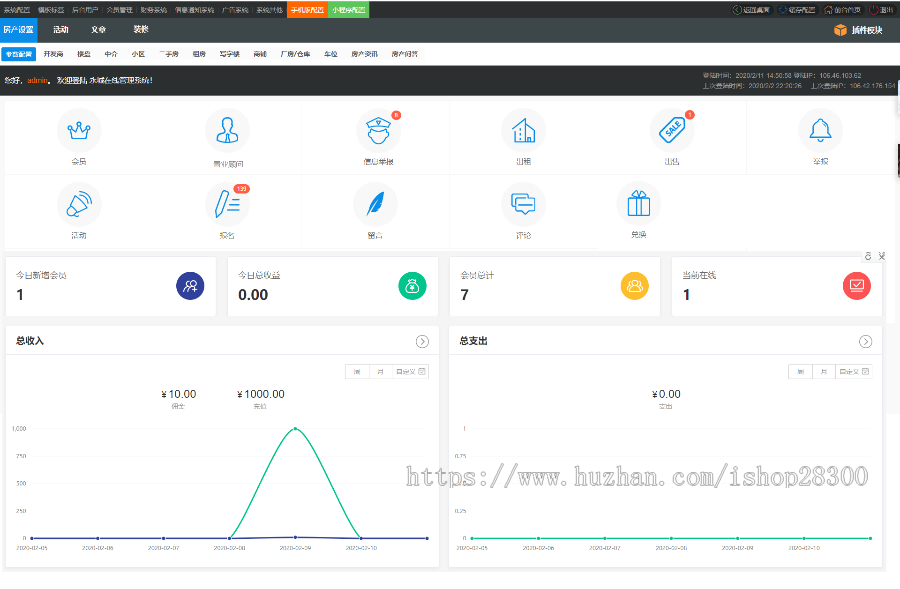Viewport: 900px width, 589px height.
Task: Expand the 总收入 panel arrow
Action: (422, 342)
